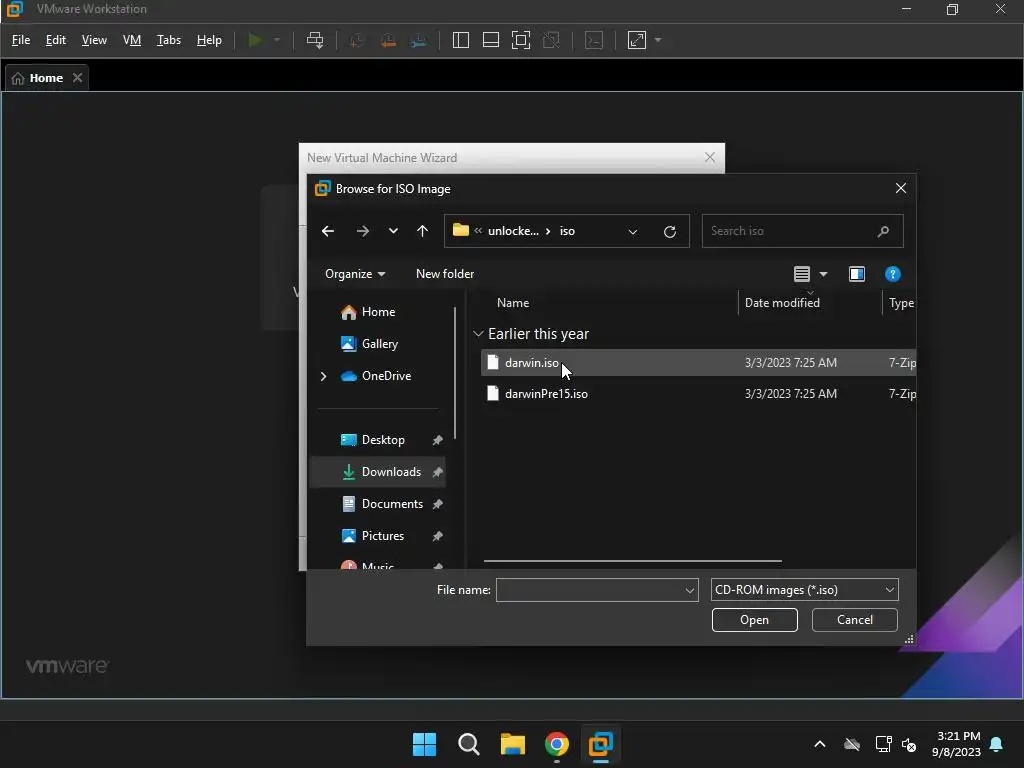
Task: Click the Unity mode toolbar icon
Action: [551, 40]
